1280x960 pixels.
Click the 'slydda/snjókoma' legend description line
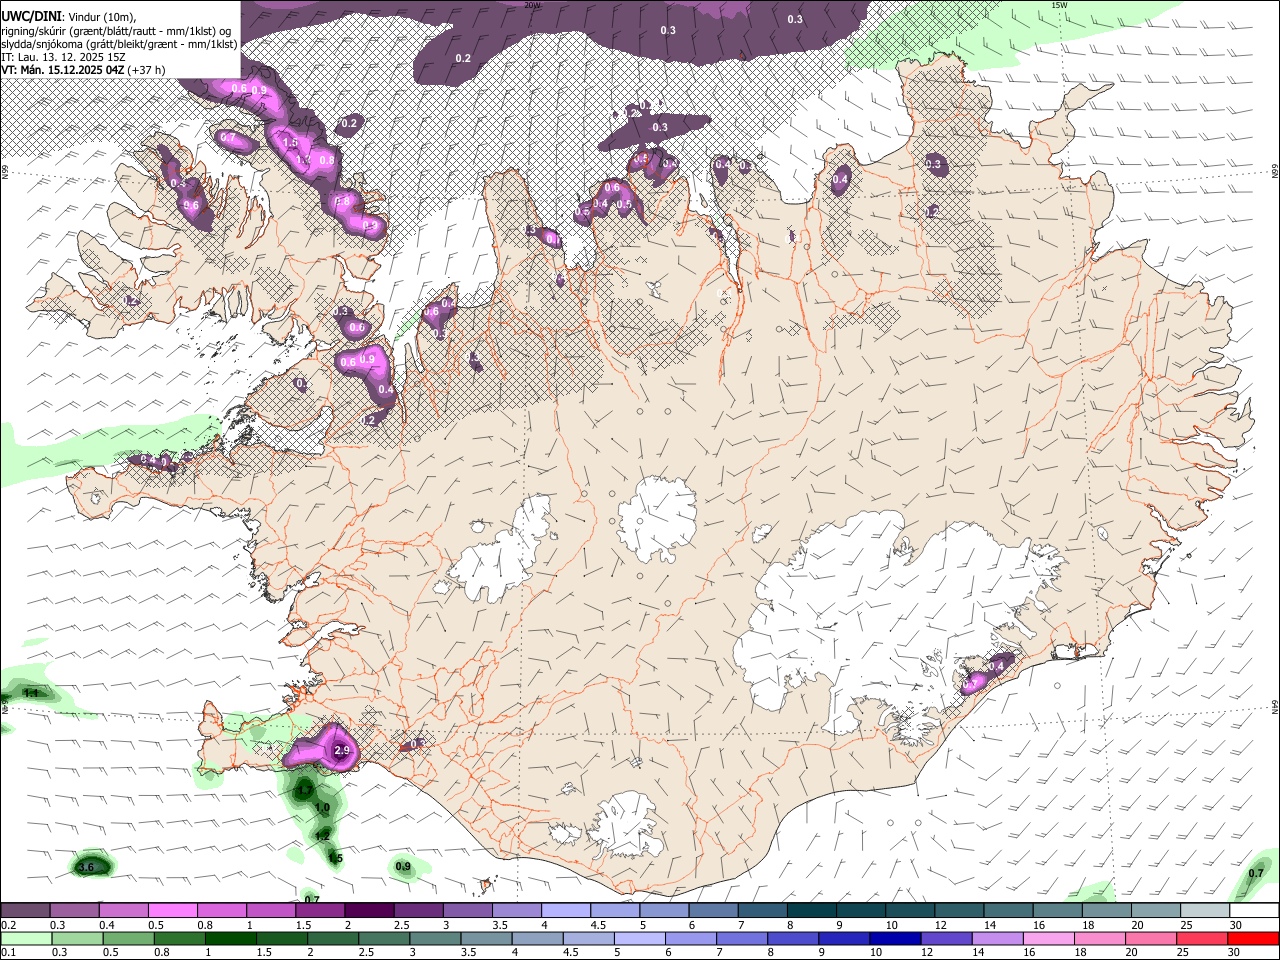pos(119,44)
